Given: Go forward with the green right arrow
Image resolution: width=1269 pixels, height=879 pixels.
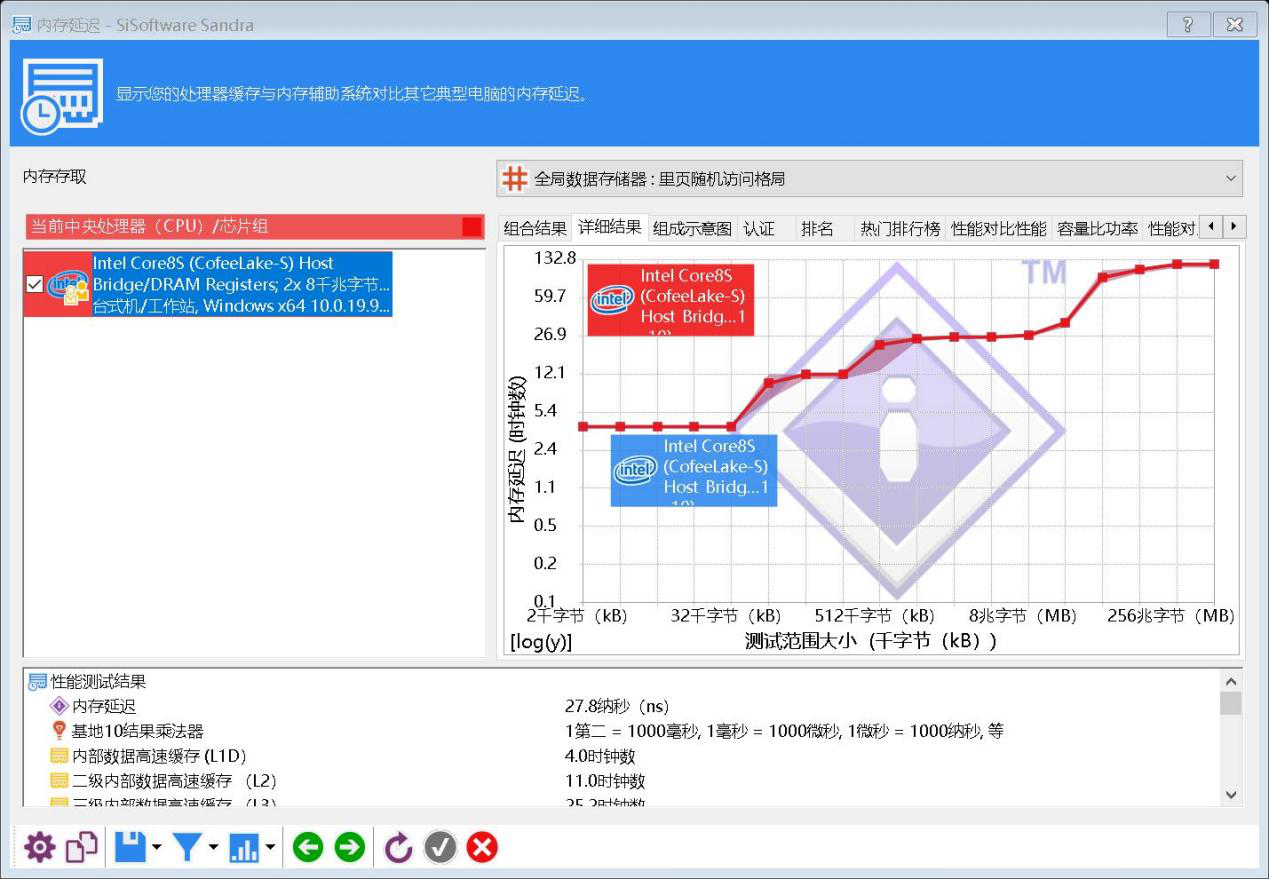Looking at the screenshot, I should (x=349, y=848).
